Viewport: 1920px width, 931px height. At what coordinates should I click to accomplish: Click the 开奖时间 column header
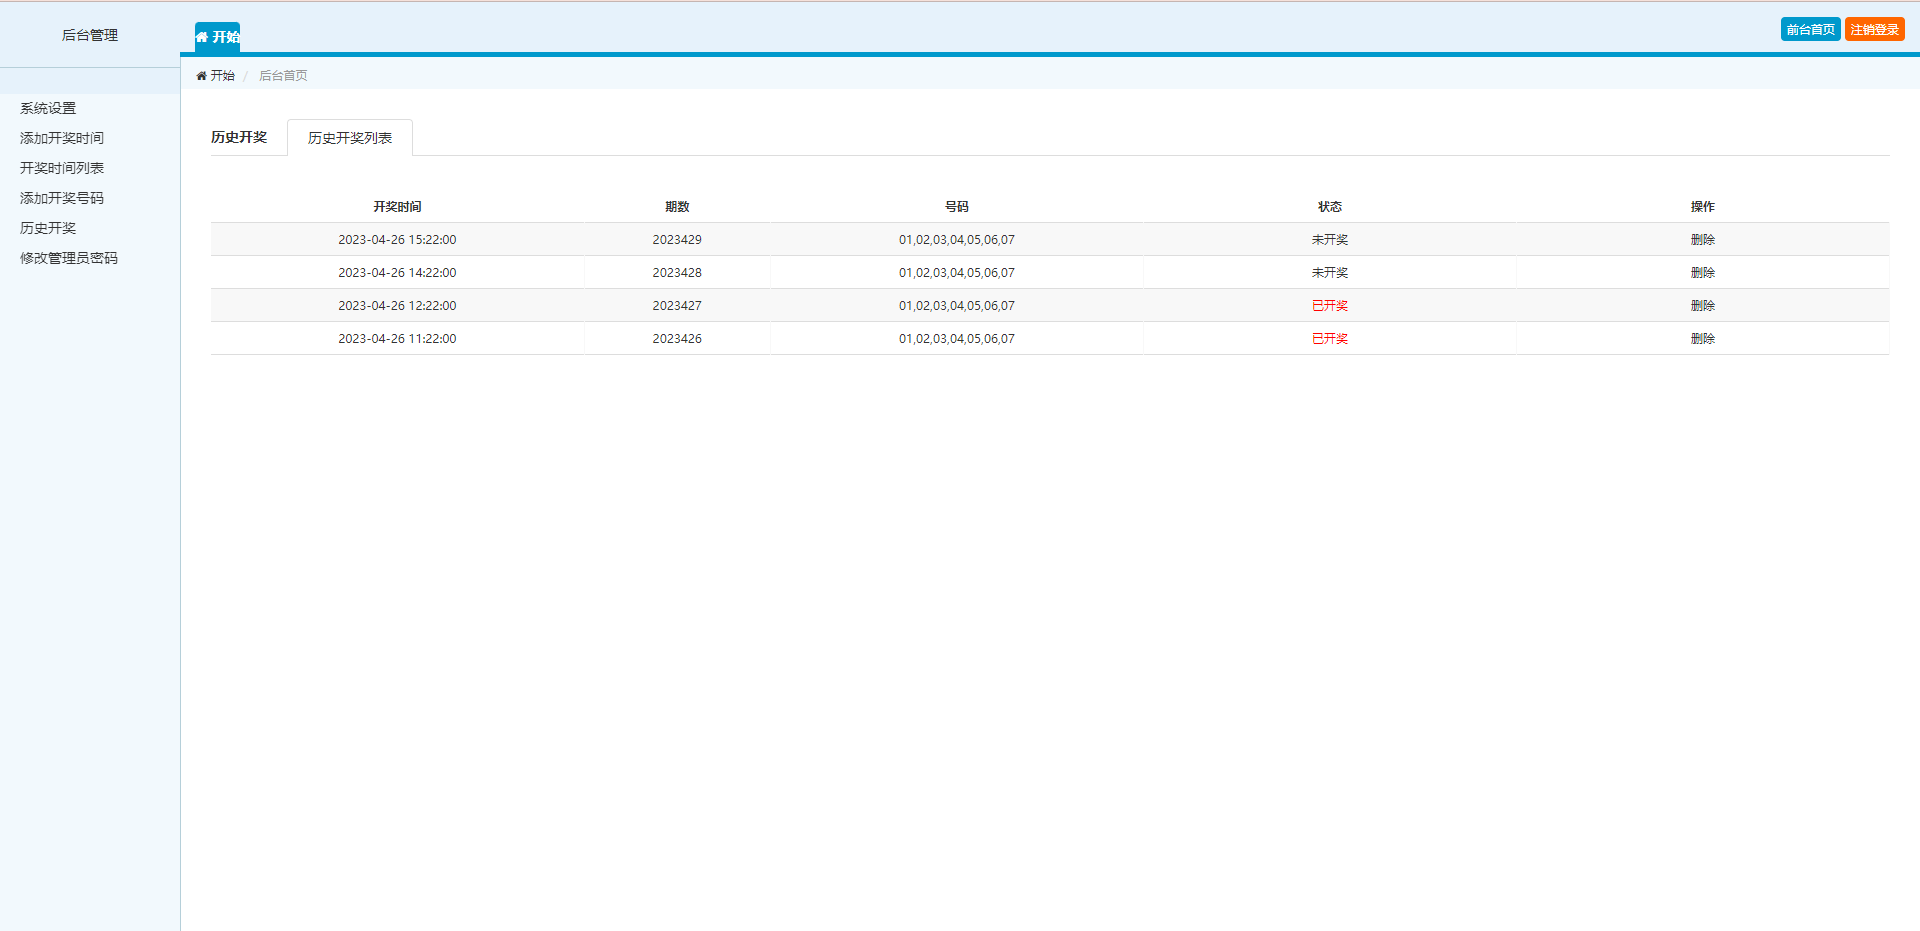397,207
